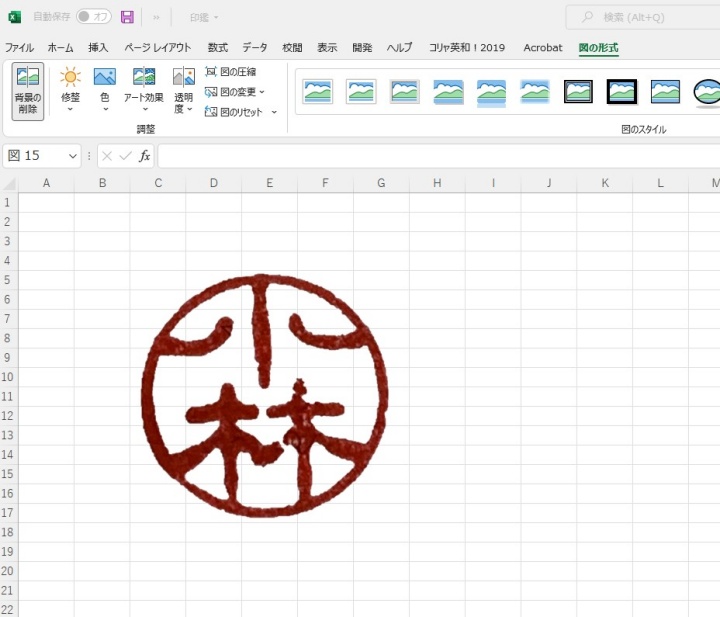
Task: Expand the アート効果 dropdown chevron
Action: [x=145, y=109]
